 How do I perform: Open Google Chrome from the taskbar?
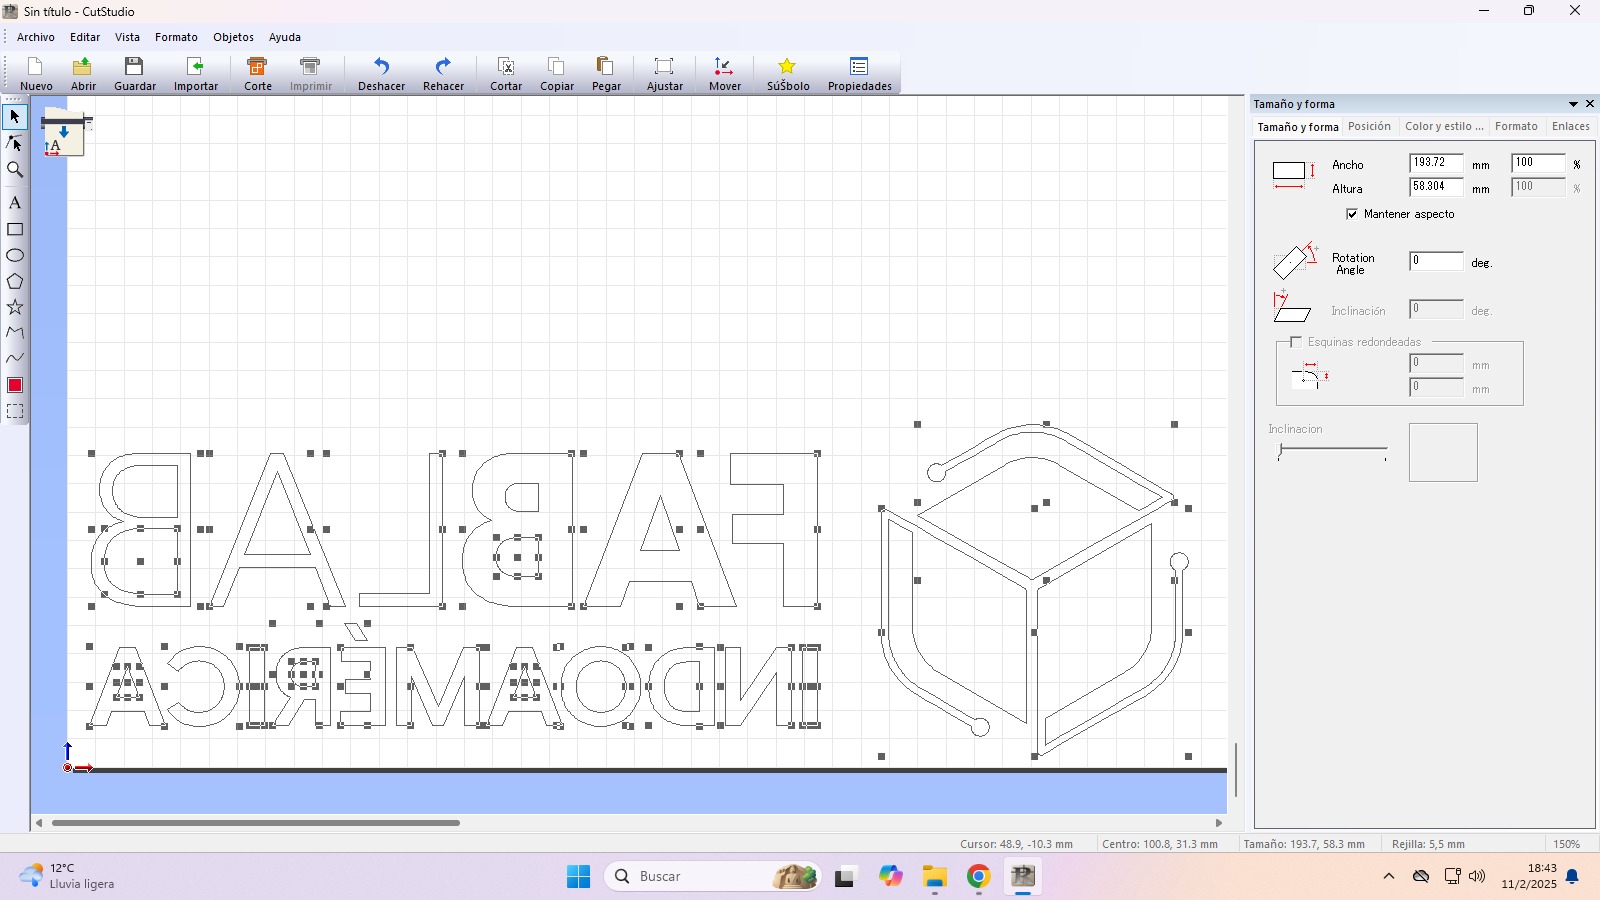pos(978,877)
